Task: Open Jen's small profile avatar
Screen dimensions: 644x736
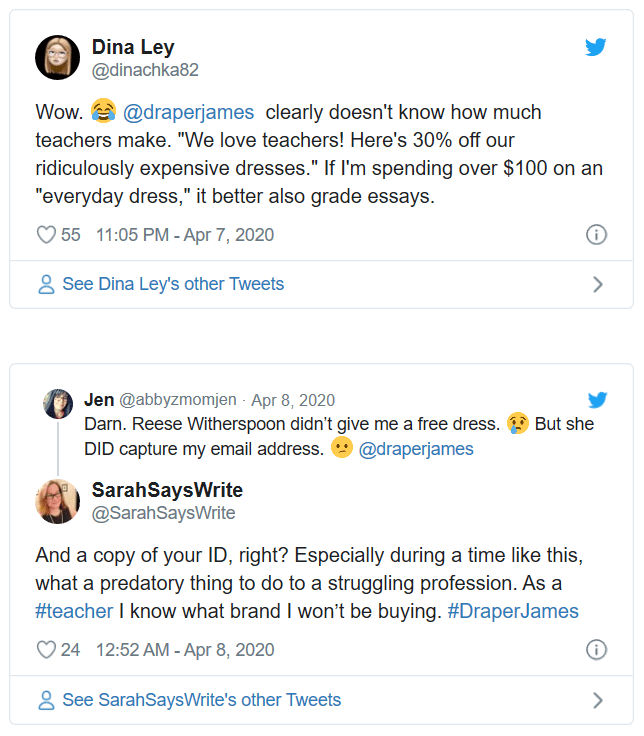Action: click(x=58, y=403)
